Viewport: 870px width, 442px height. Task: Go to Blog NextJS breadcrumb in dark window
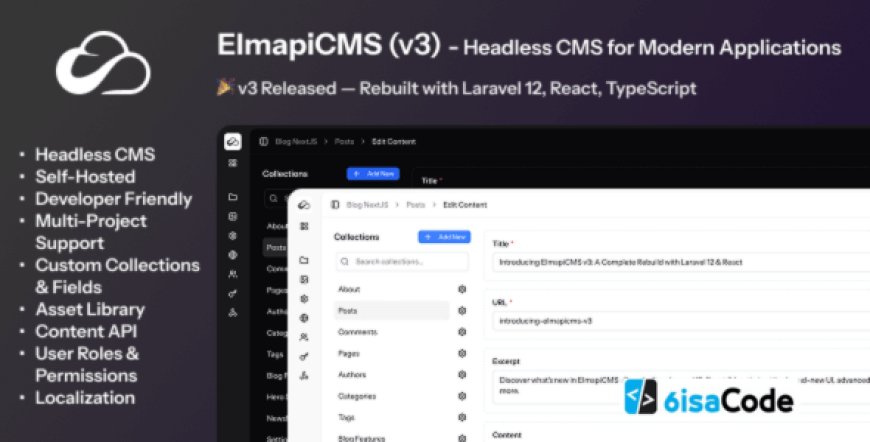[295, 142]
